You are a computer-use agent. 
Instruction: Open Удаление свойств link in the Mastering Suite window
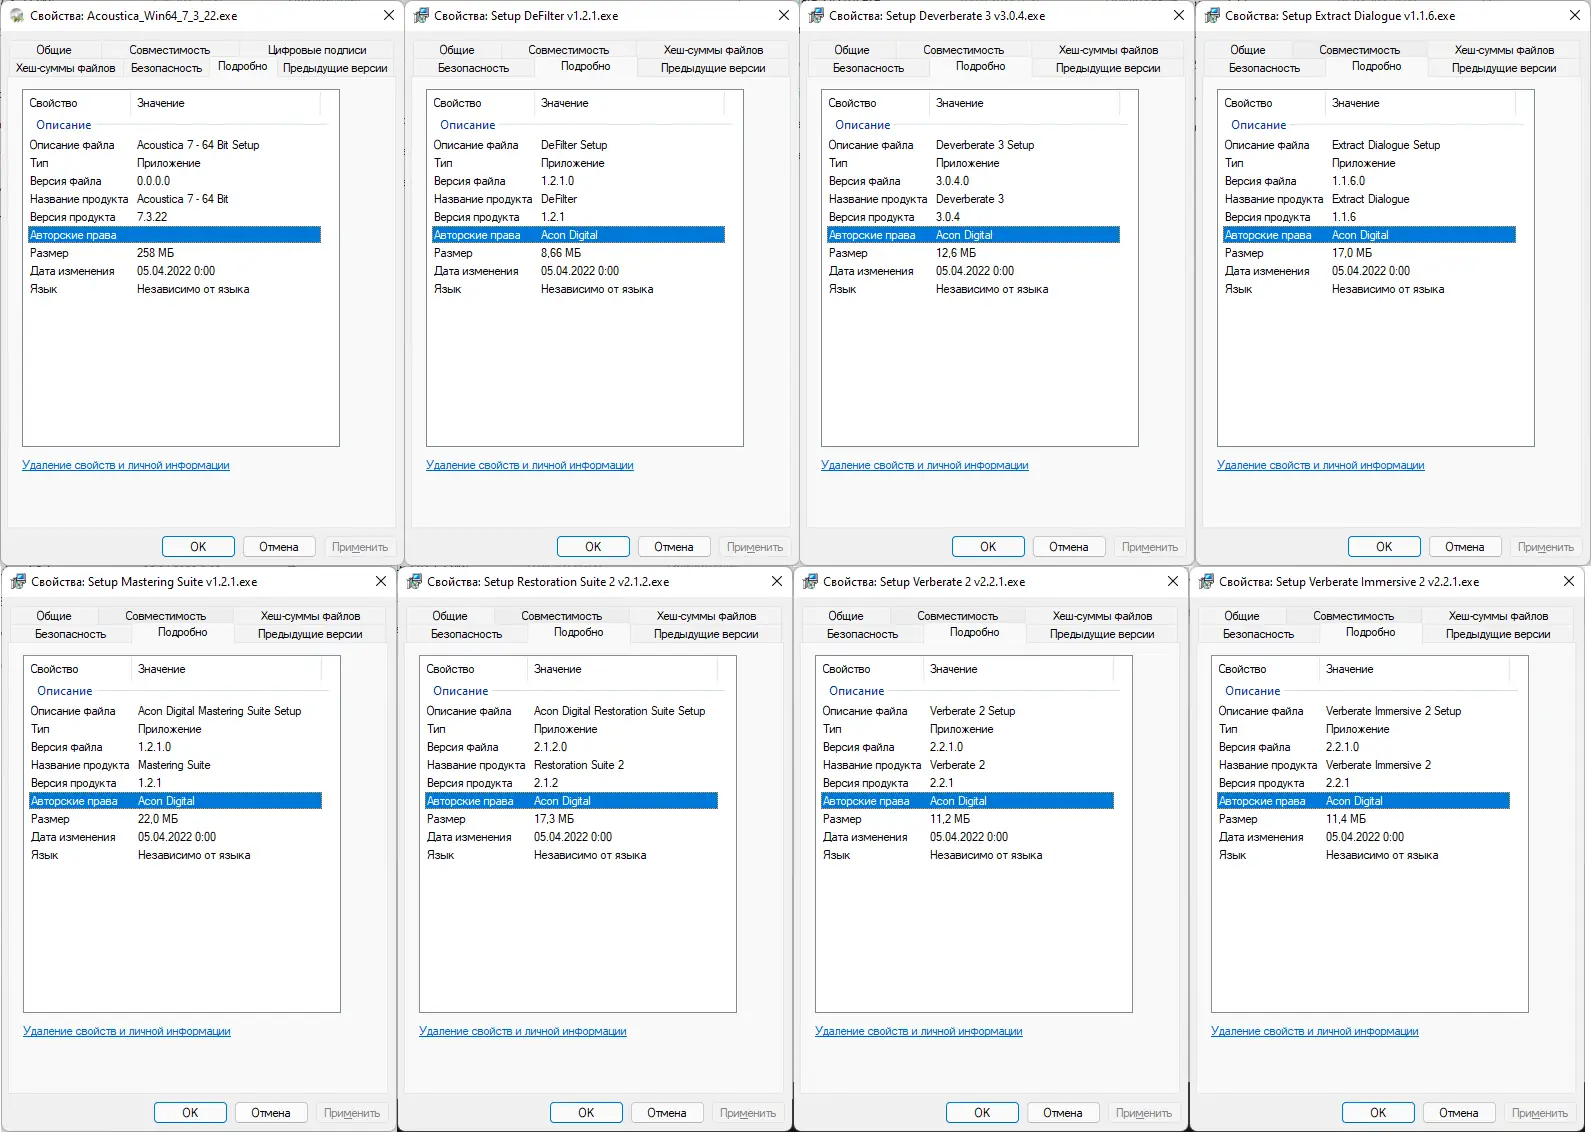tap(127, 1031)
